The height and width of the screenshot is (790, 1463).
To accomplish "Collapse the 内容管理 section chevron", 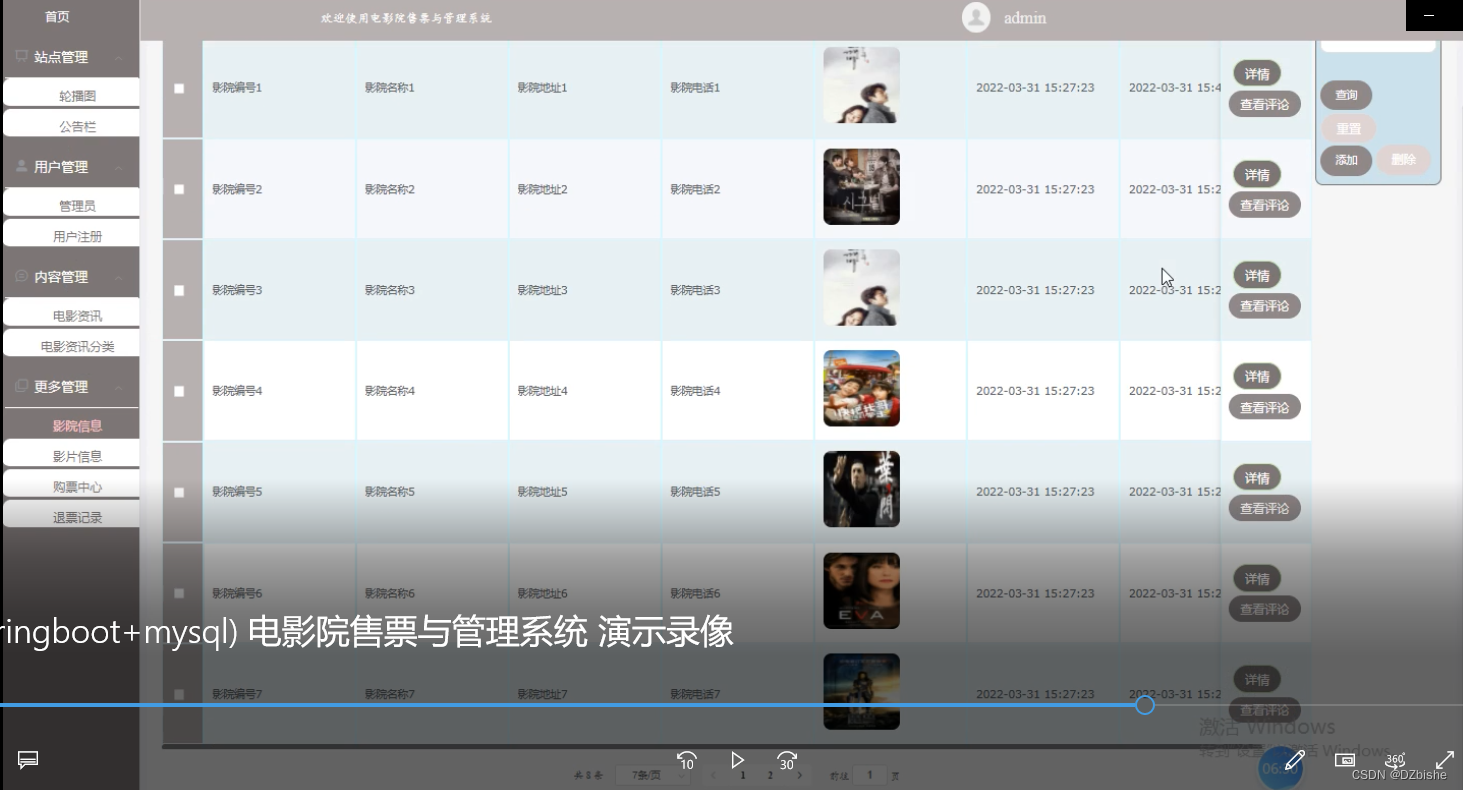I will (x=119, y=278).
